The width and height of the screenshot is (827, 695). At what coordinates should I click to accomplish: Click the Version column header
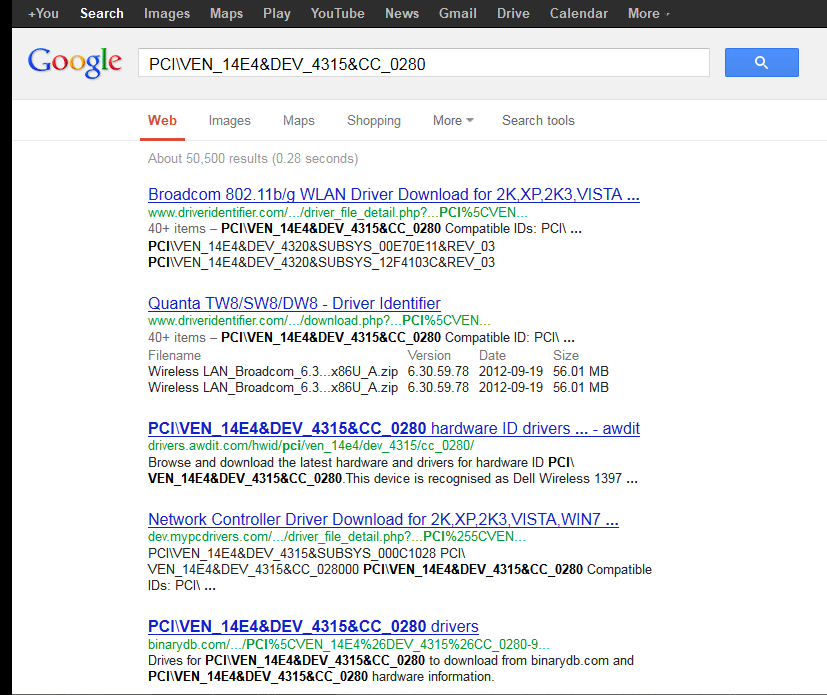[x=429, y=355]
